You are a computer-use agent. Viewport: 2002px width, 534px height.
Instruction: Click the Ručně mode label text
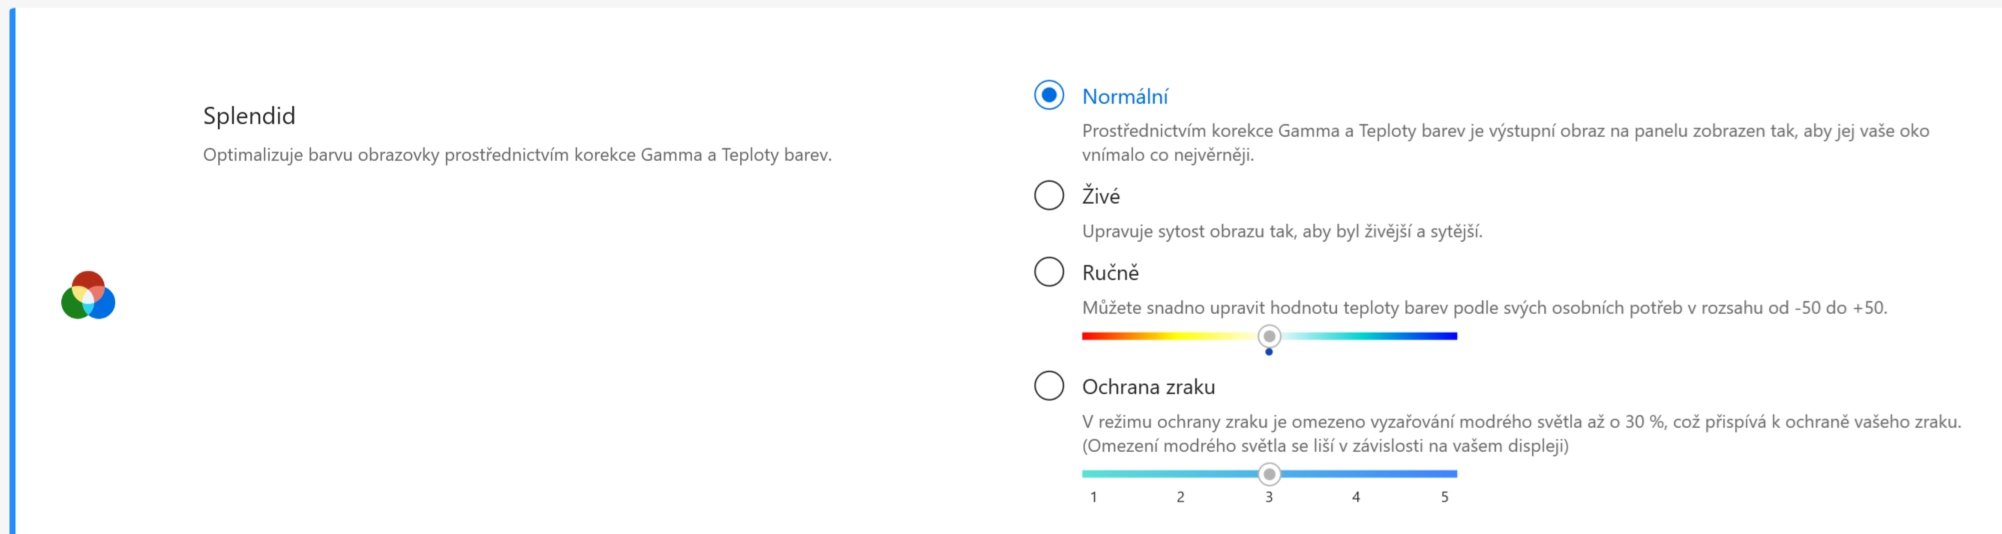tap(1110, 273)
